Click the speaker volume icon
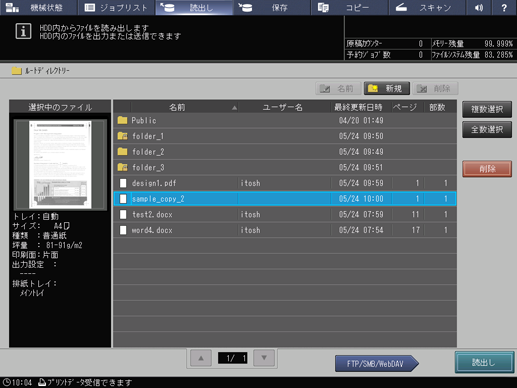Image resolution: width=517 pixels, height=388 pixels. coord(479,7)
